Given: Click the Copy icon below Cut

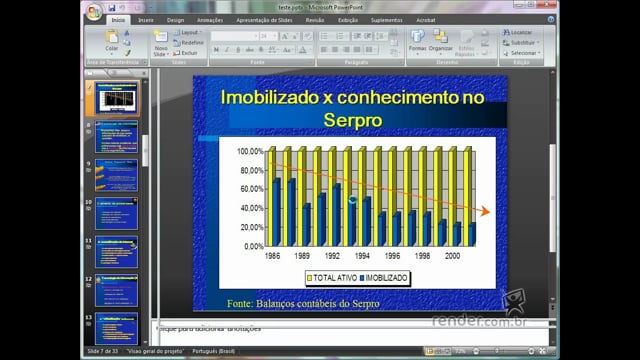Looking at the screenshot, I should point(127,43).
